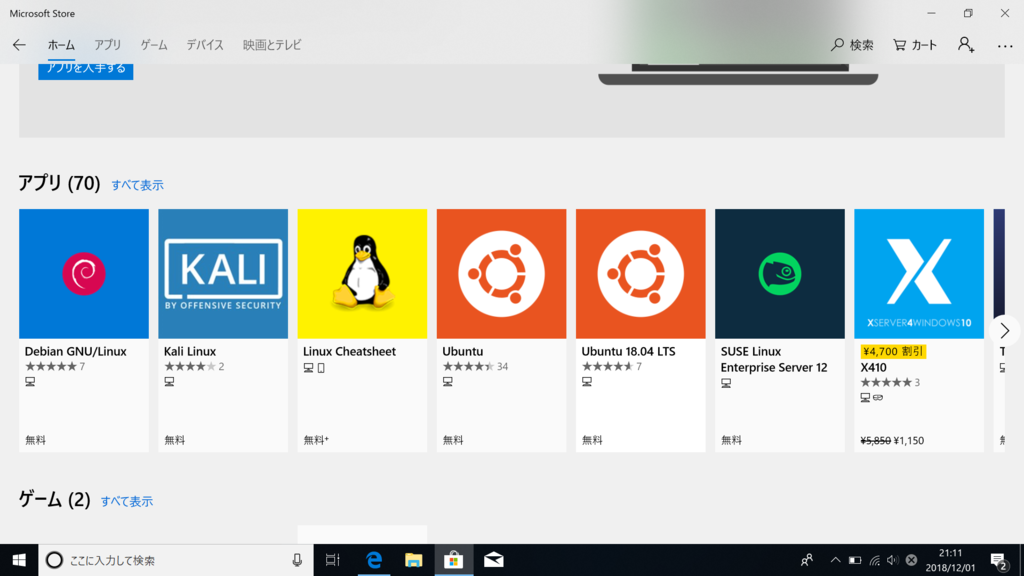Click the Ubuntu 18.04 LTS title text

click(x=628, y=351)
